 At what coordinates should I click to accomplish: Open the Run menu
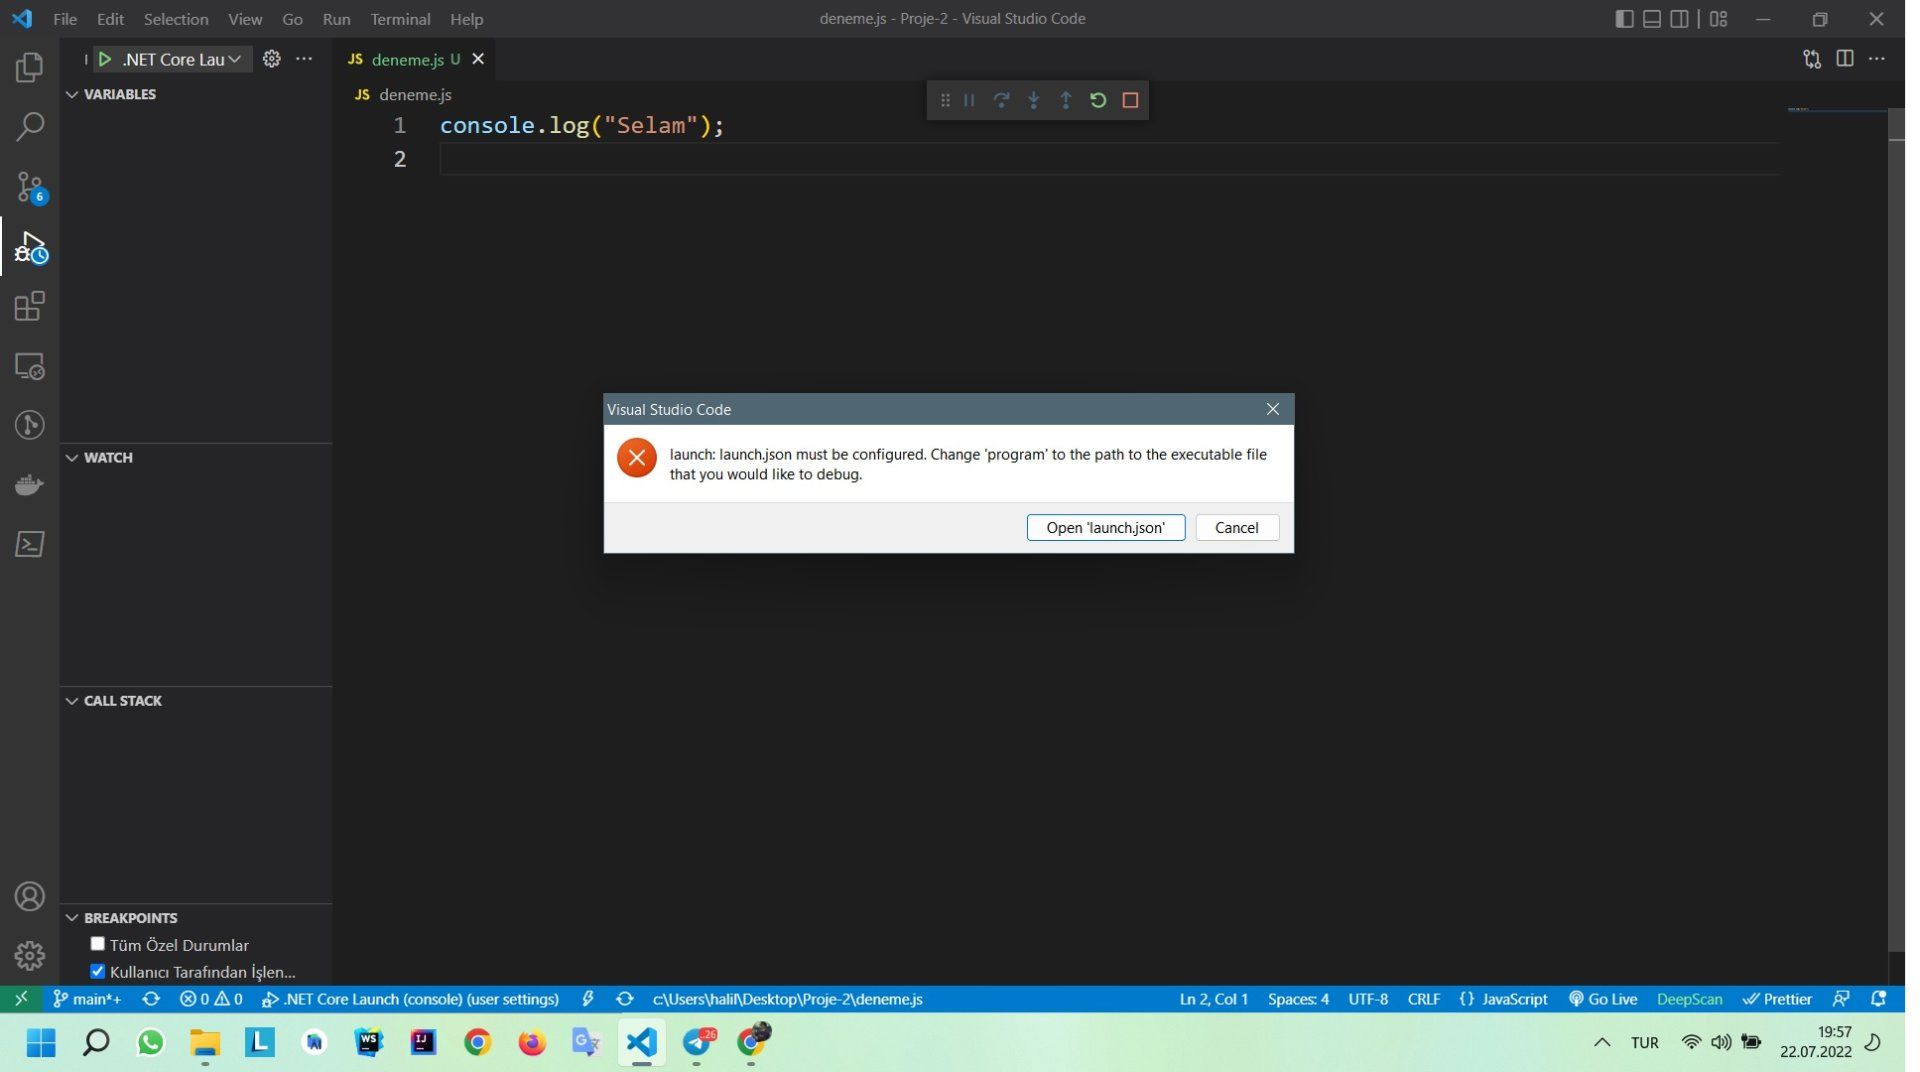coord(336,19)
